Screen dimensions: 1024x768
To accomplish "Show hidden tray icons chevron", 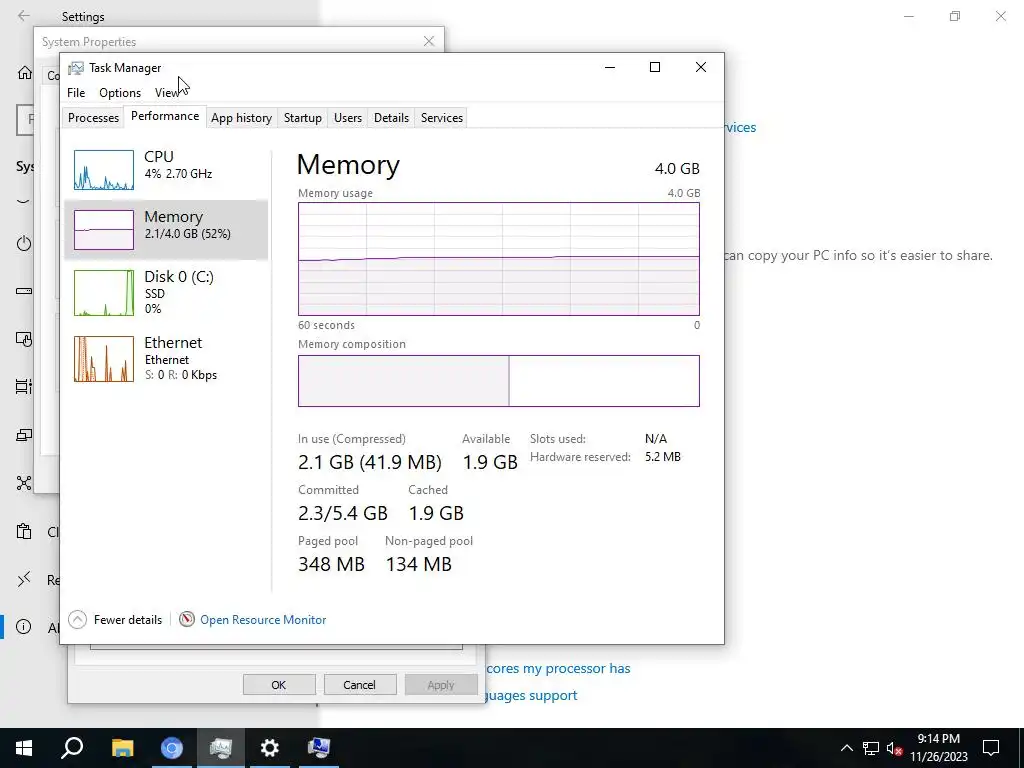I will [846, 748].
